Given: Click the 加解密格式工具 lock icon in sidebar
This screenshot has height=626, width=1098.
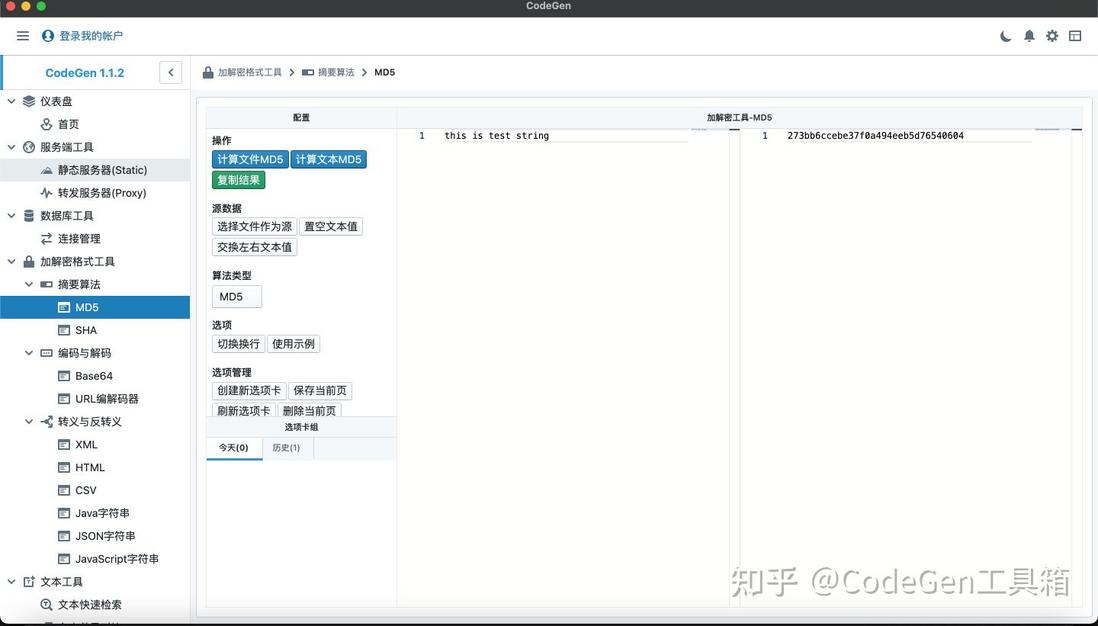Looking at the screenshot, I should point(29,261).
